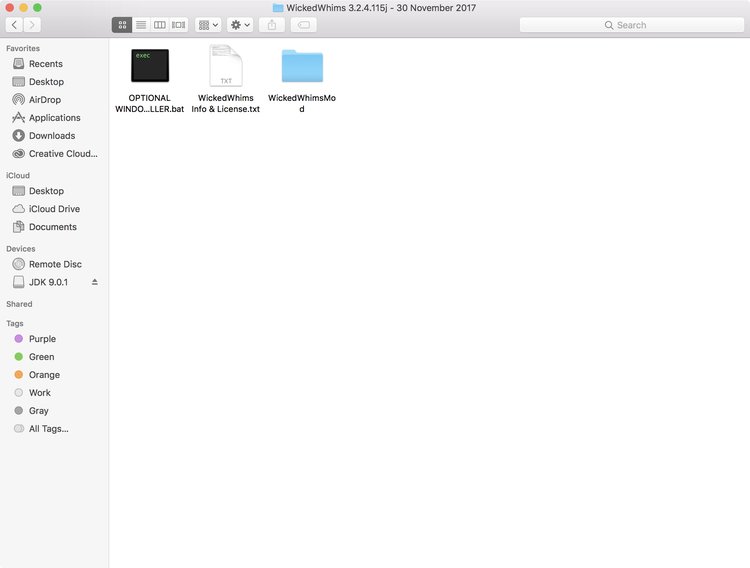Click the Shared section header
750x568 pixels.
click(19, 304)
